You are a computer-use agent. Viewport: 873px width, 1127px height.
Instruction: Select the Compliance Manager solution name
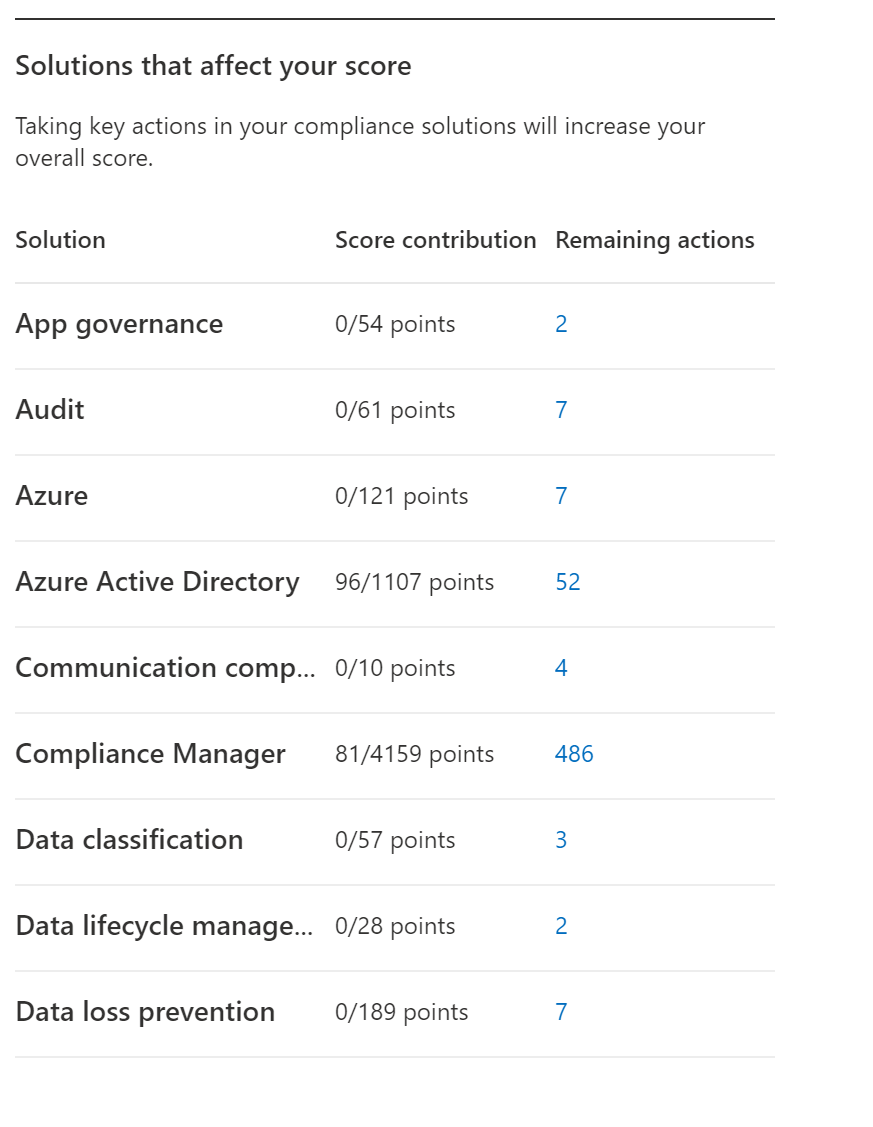(150, 754)
